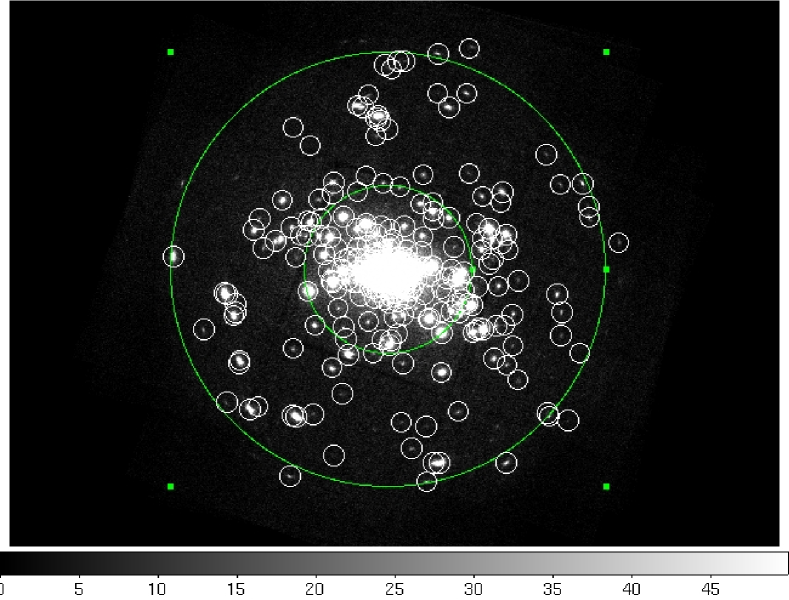Click the colorbar label 40
The image size is (789, 600).
631,589
